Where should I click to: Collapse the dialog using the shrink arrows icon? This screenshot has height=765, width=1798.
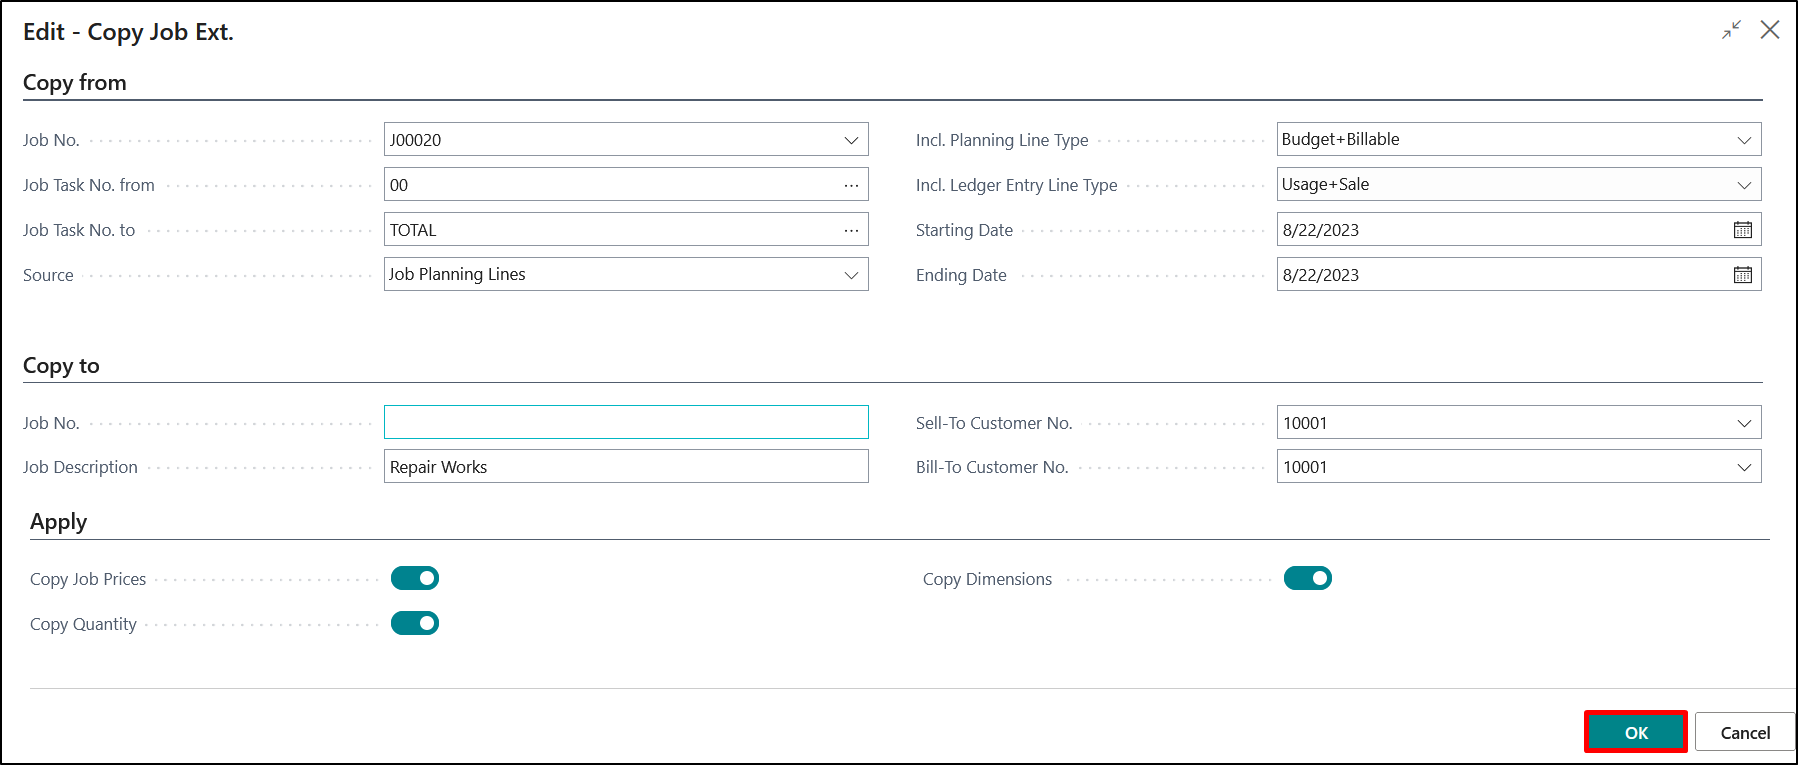(x=1731, y=30)
